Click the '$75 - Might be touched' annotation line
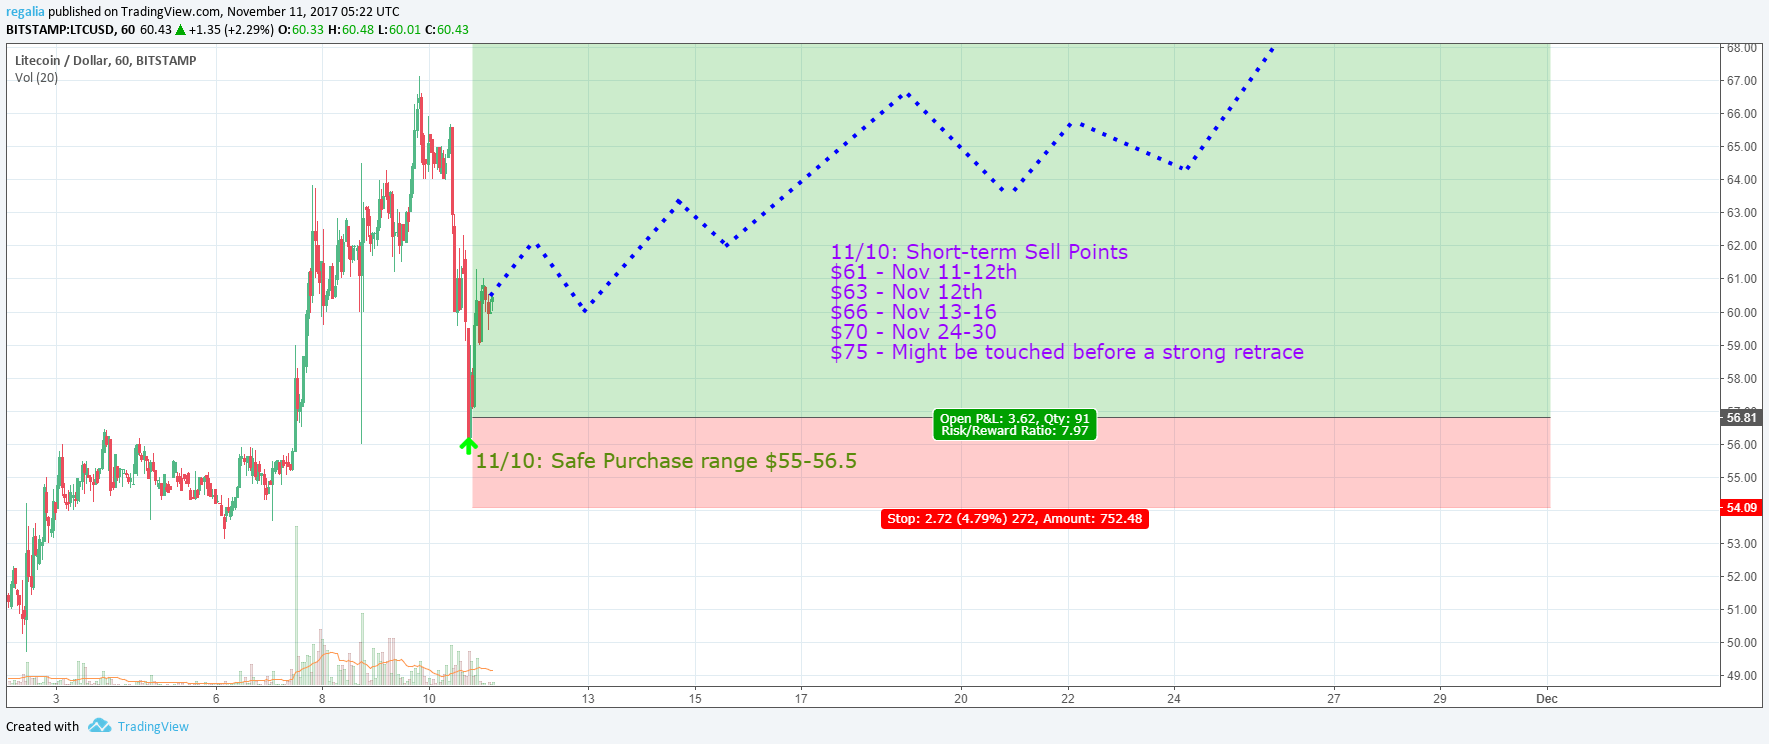1769x744 pixels. tap(1067, 352)
